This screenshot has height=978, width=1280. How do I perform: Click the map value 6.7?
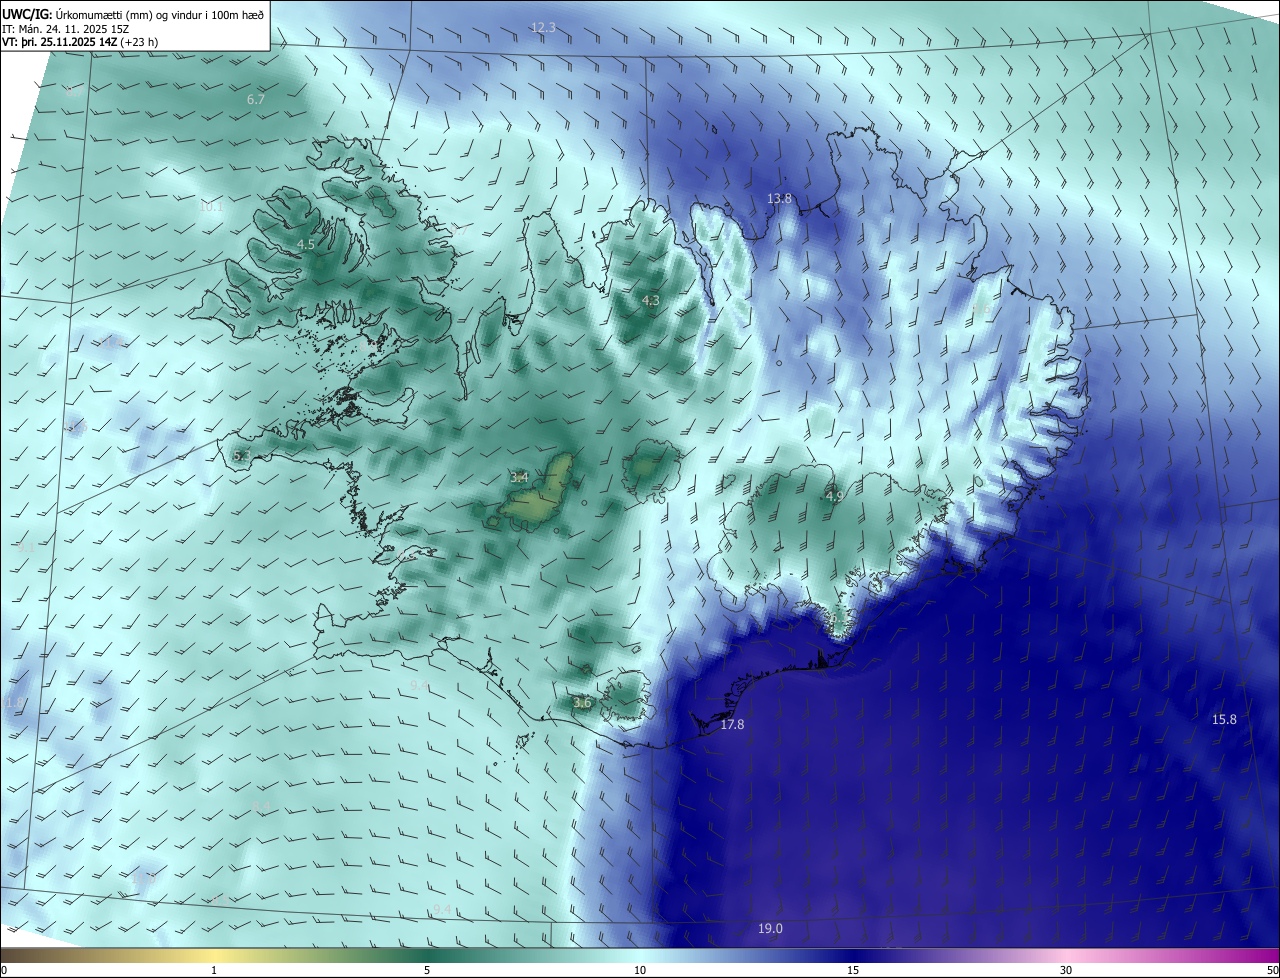[256, 99]
